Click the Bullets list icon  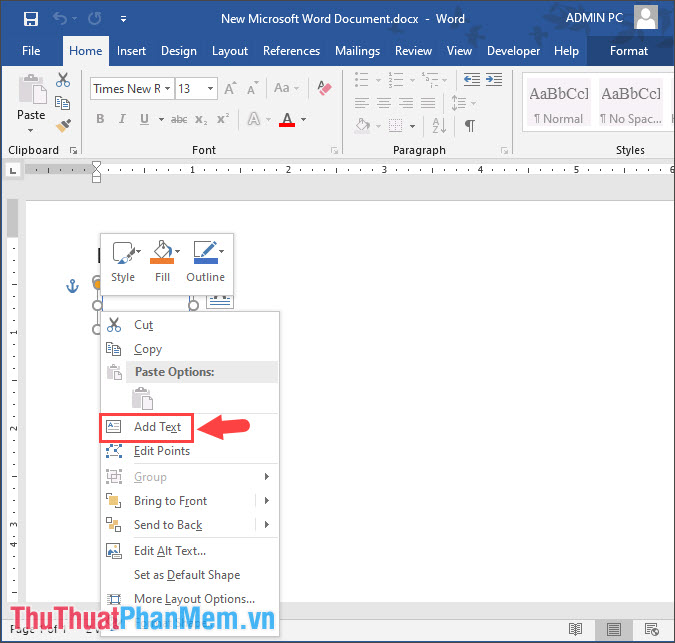point(362,80)
